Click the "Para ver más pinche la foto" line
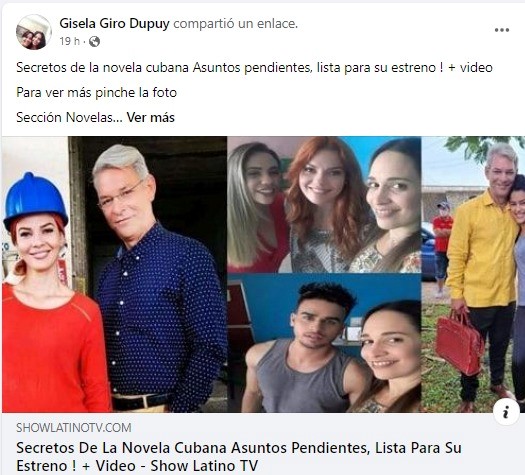Viewport: 525px width, 475px height. pos(96,92)
